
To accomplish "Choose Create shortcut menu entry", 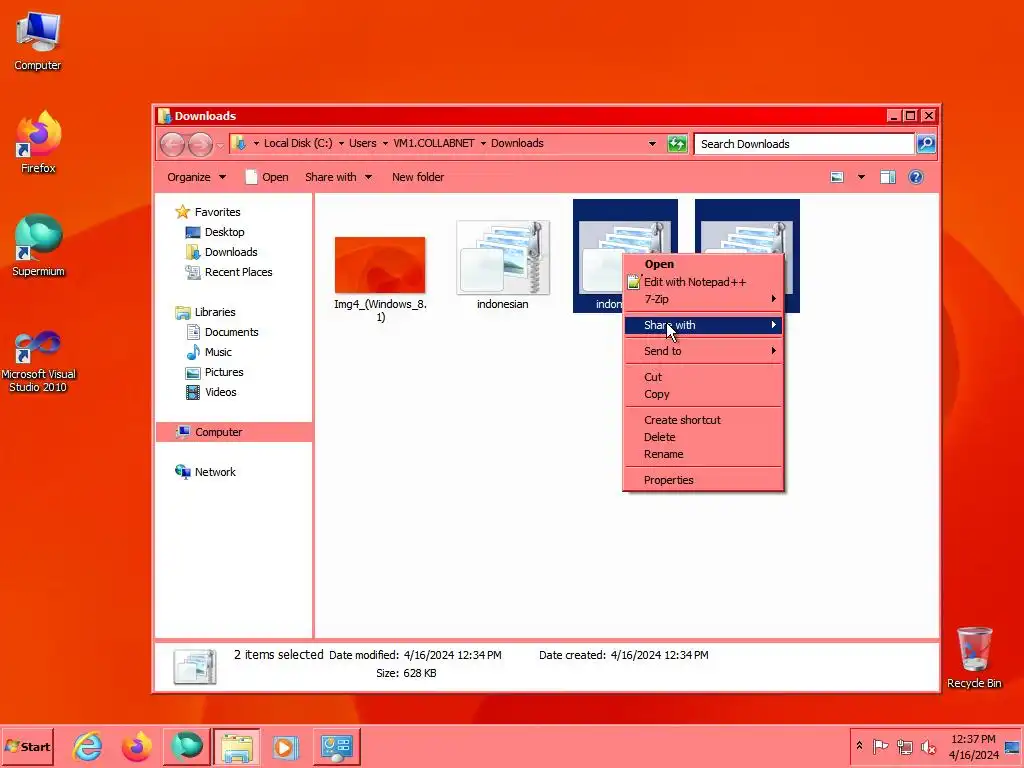I will coord(703,420).
